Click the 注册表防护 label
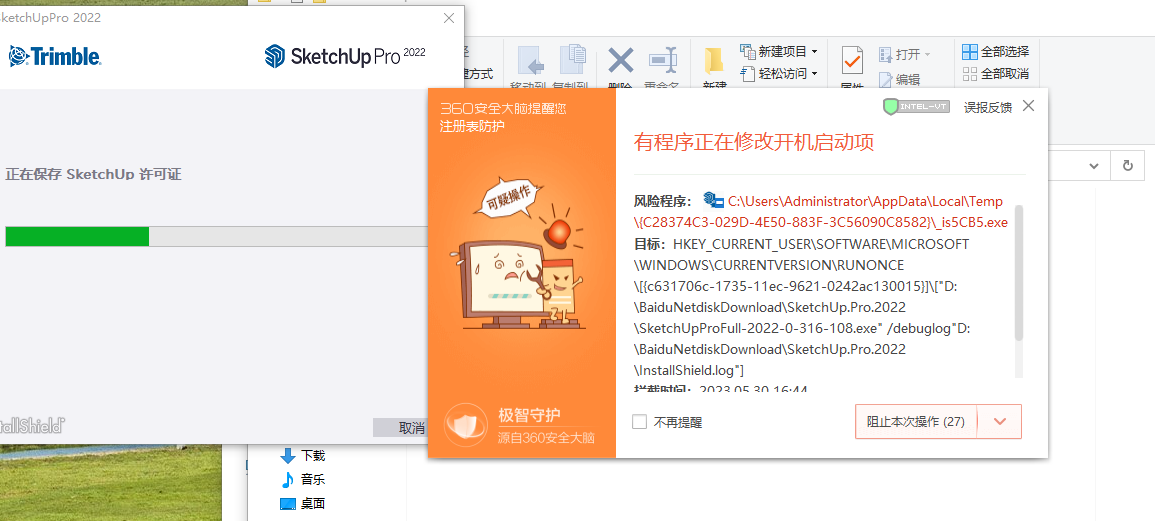Viewport: 1155px width, 521px height. 472,126
